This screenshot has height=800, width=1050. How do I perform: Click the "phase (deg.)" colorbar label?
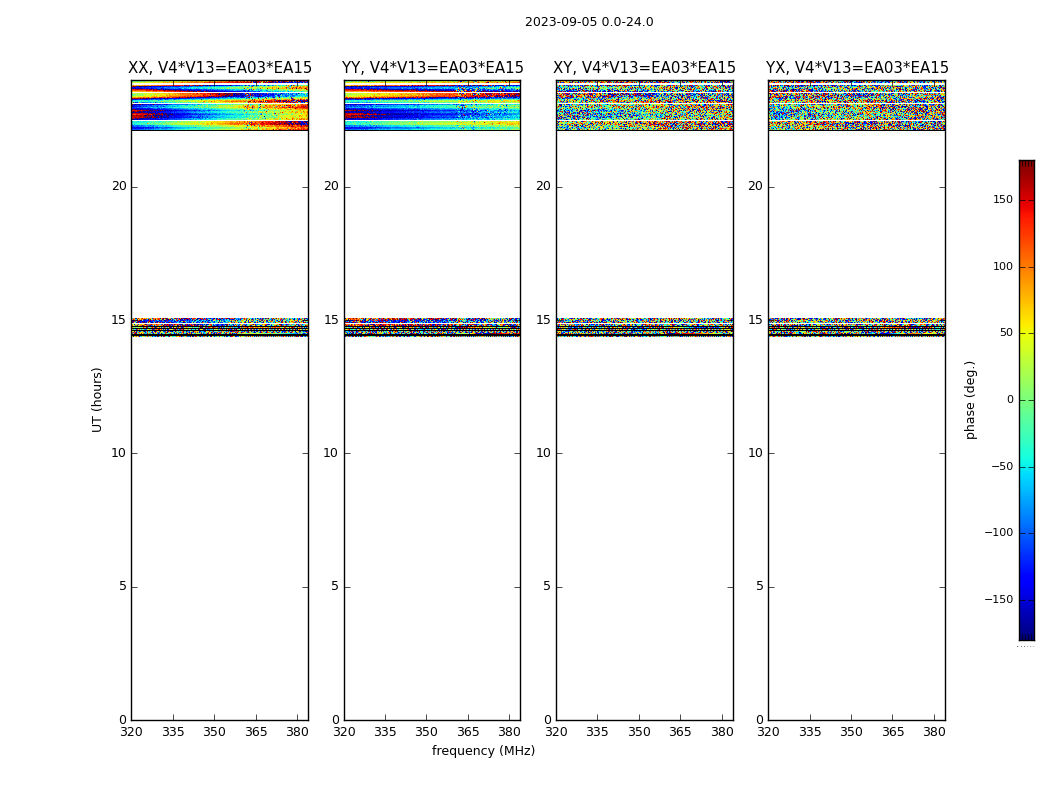point(970,400)
